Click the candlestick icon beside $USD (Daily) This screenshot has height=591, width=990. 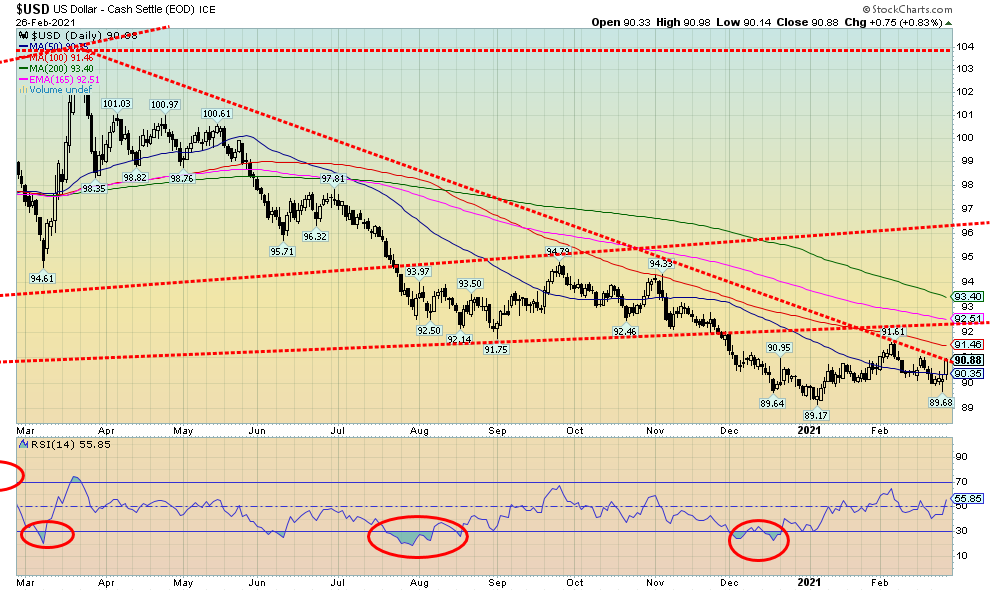point(21,35)
